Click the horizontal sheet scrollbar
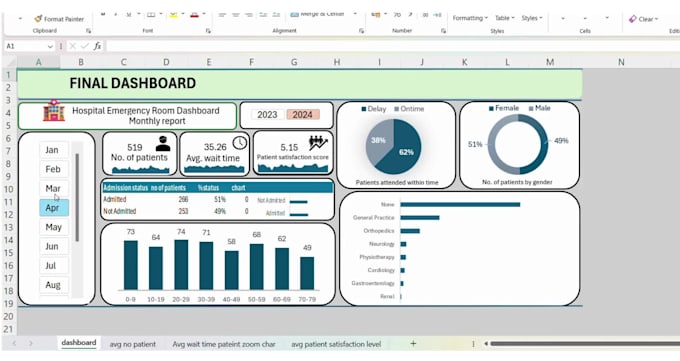Viewport: 680px width, 361px height. click(x=585, y=344)
